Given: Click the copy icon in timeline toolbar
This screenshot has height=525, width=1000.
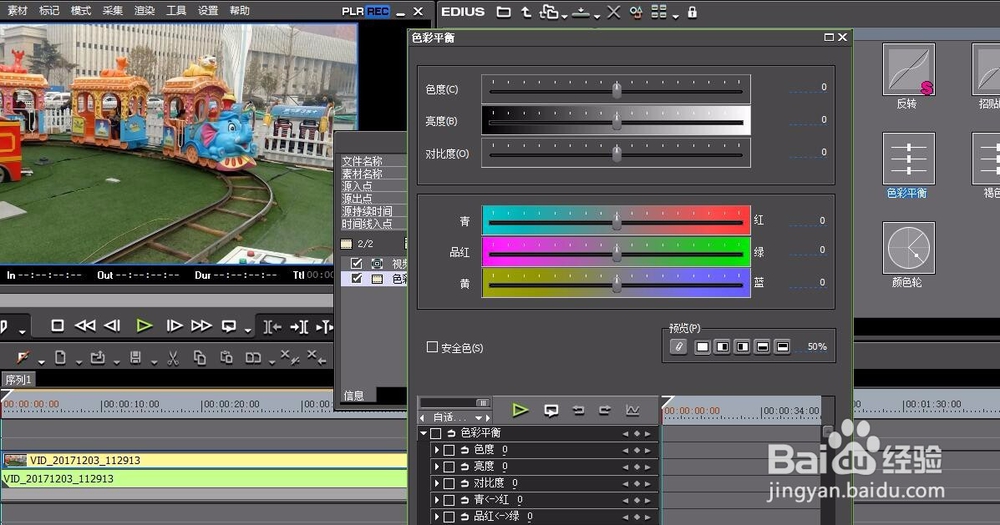Looking at the screenshot, I should [x=200, y=358].
